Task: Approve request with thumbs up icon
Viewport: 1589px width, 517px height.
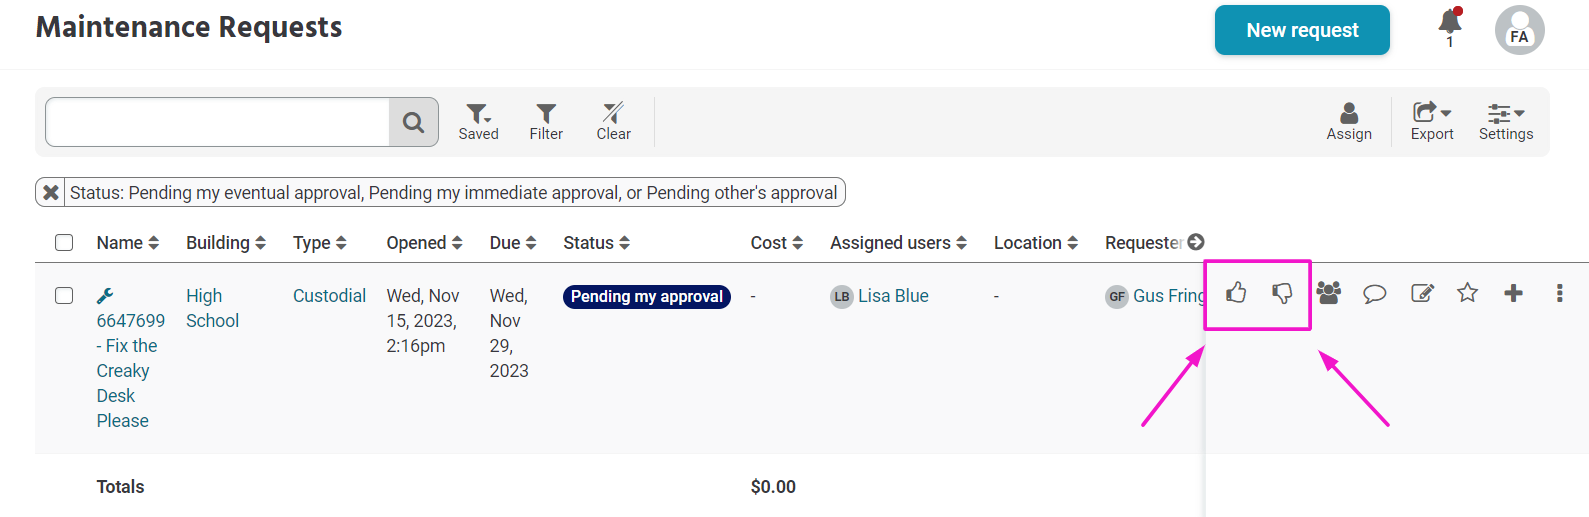Action: point(1237,292)
